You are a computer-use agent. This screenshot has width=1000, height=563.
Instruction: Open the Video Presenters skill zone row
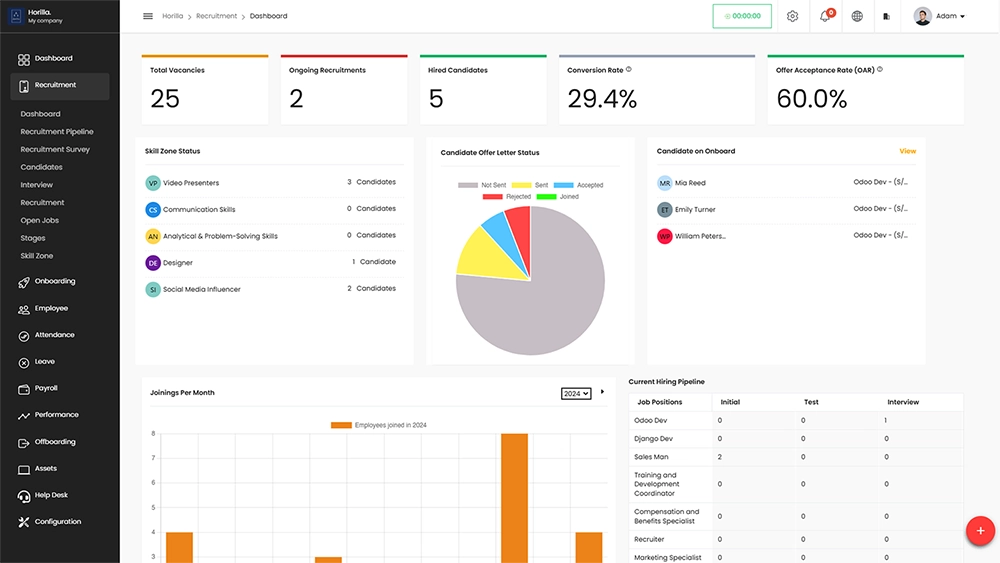pos(191,183)
